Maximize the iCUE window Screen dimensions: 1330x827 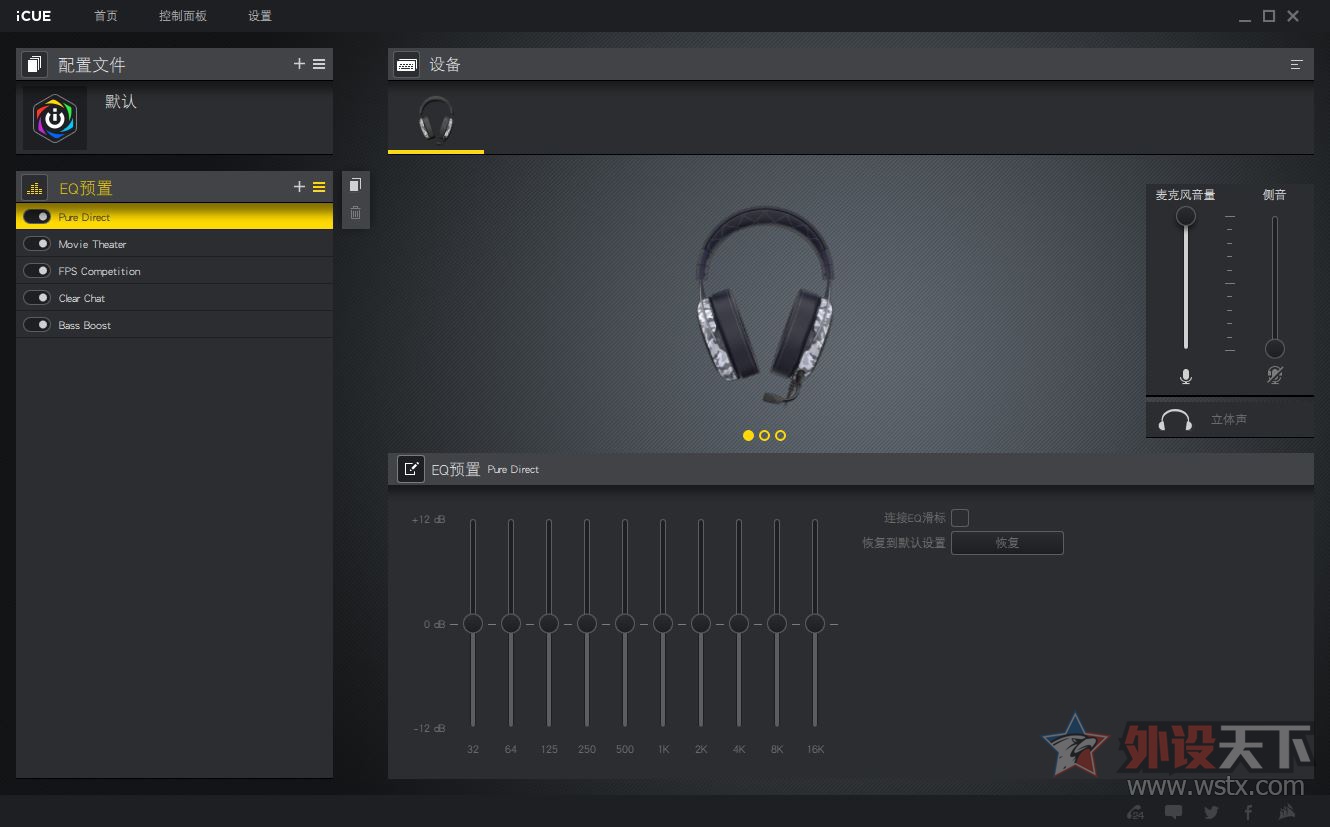(x=1269, y=16)
